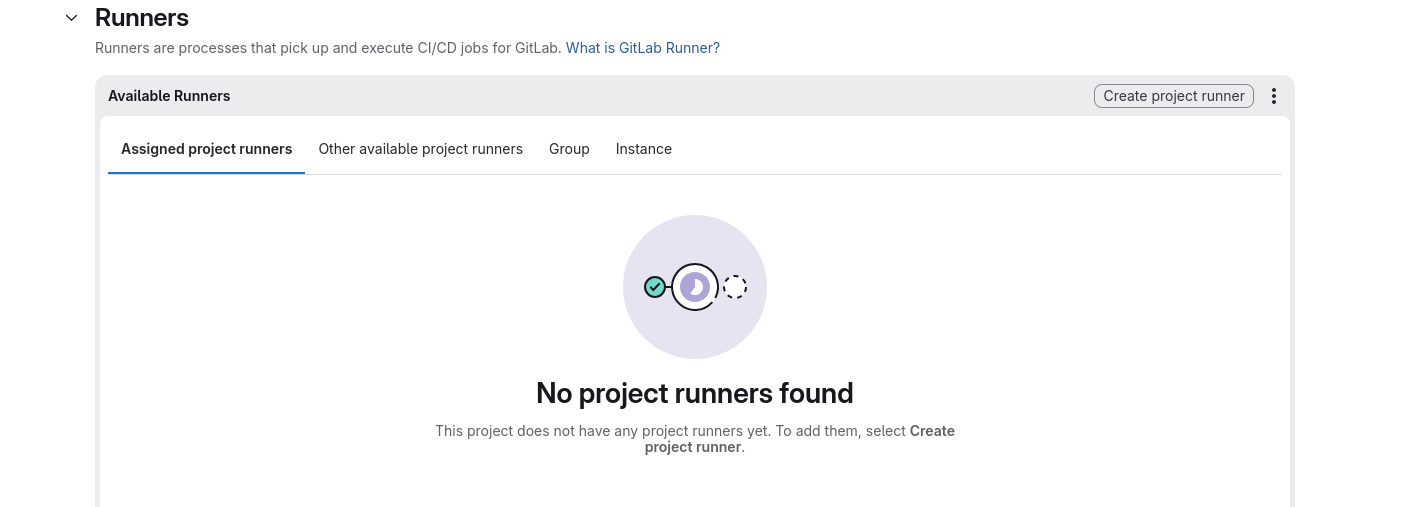The image size is (1408, 507).
Task: Switch to the Instance runners tab
Action: point(644,149)
